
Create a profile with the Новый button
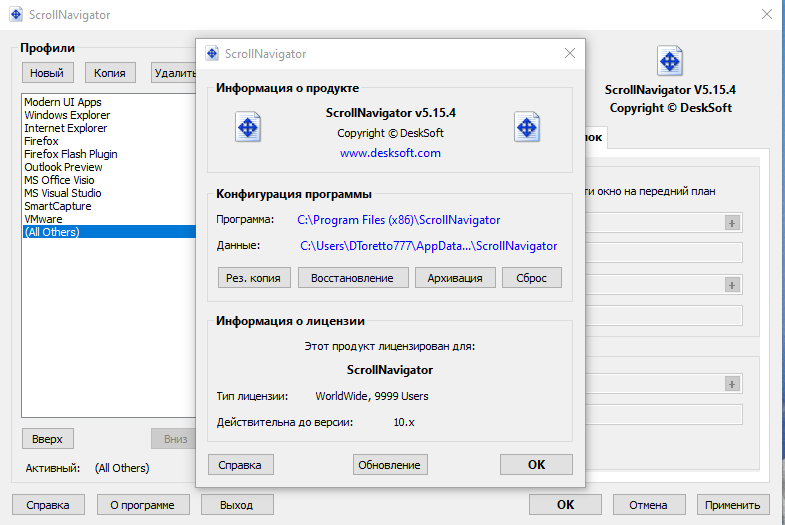point(48,73)
